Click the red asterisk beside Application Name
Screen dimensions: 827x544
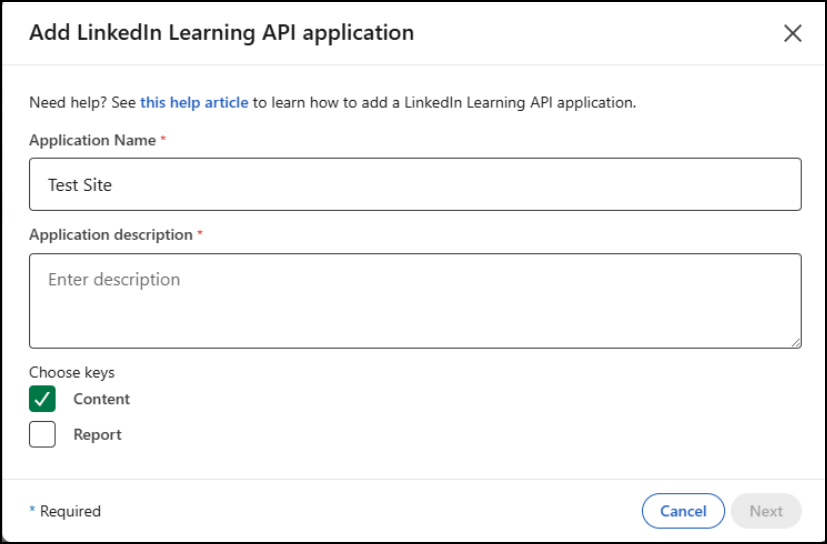(163, 139)
